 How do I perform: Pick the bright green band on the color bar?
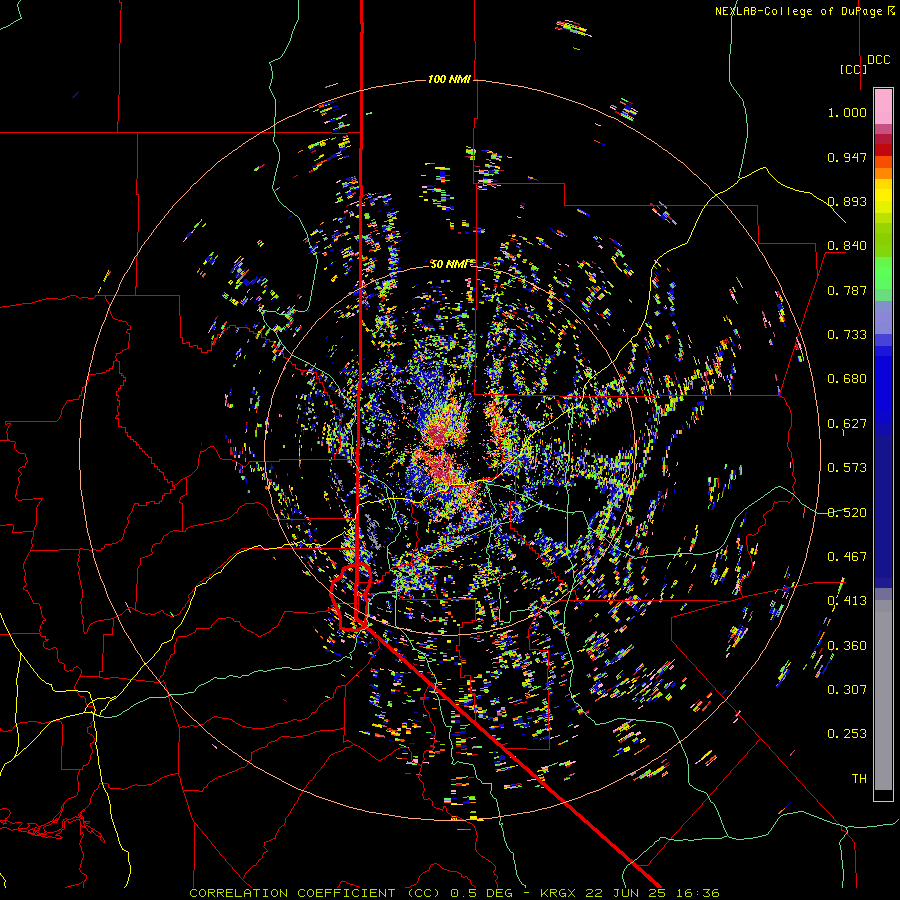tap(883, 273)
